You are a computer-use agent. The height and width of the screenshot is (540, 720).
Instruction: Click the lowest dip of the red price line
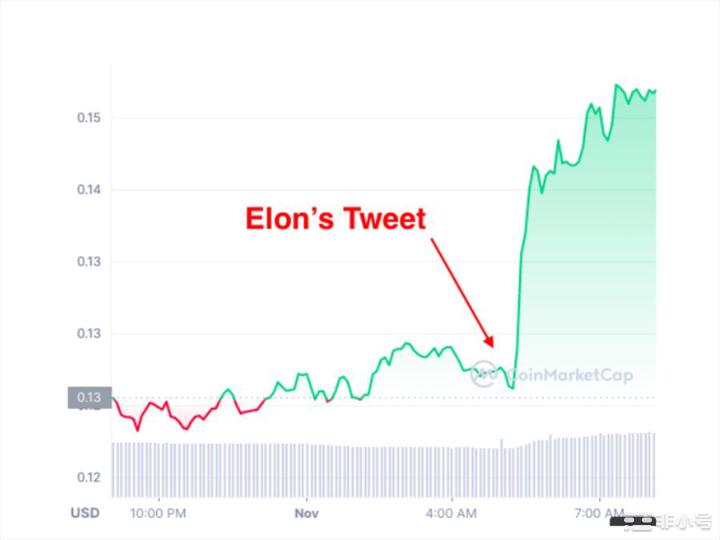tap(138, 430)
